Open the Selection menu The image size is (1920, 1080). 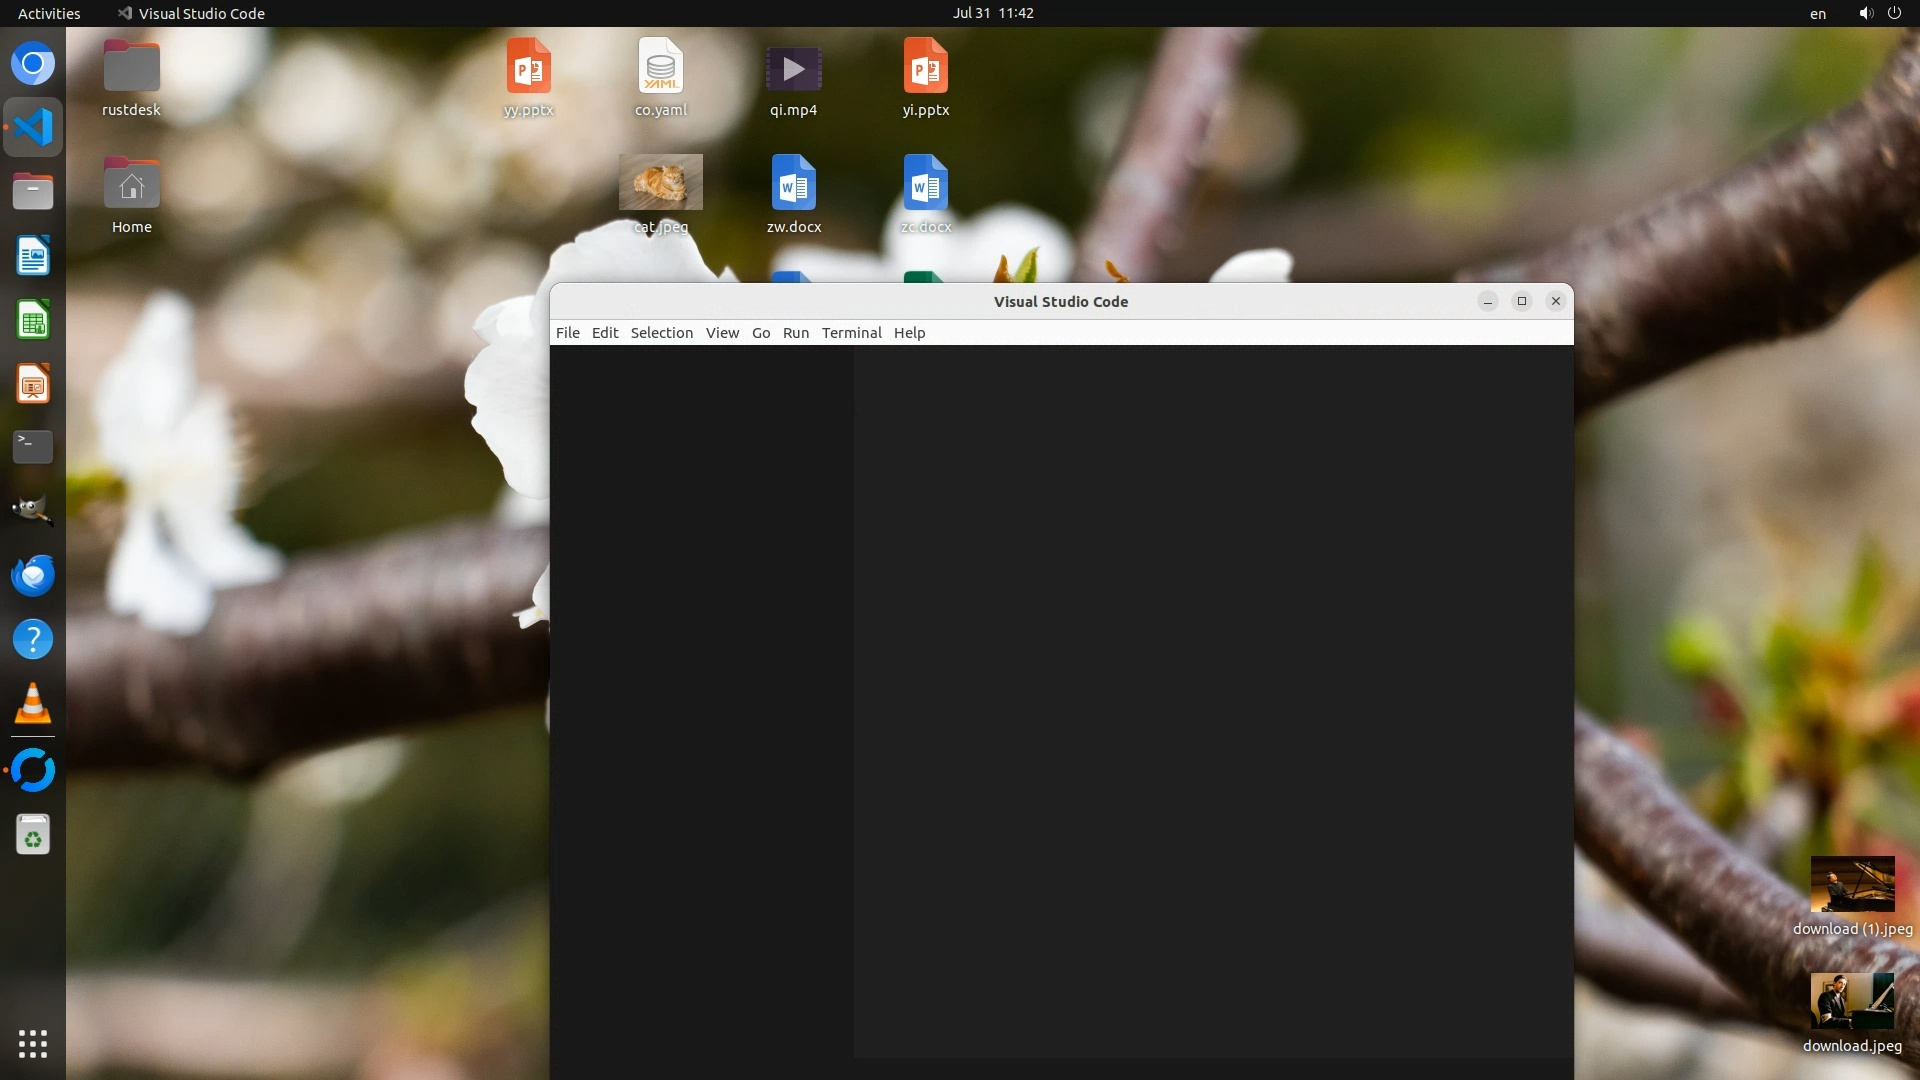pyautogui.click(x=661, y=333)
